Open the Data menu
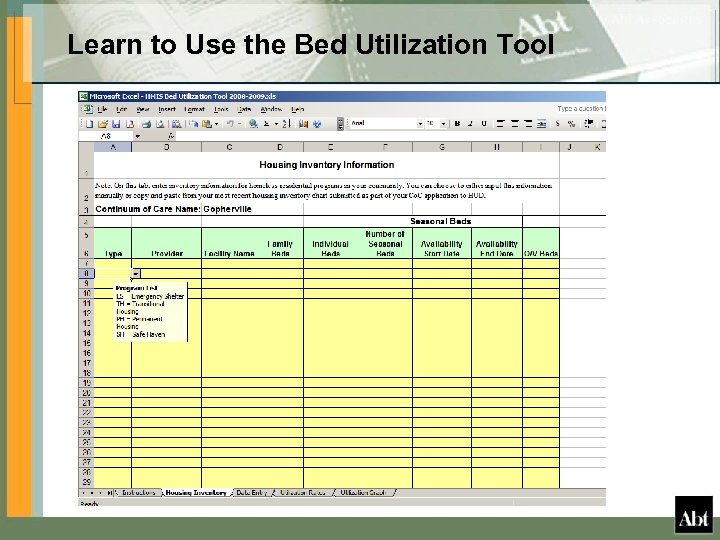This screenshot has width=720, height=540. [244, 109]
